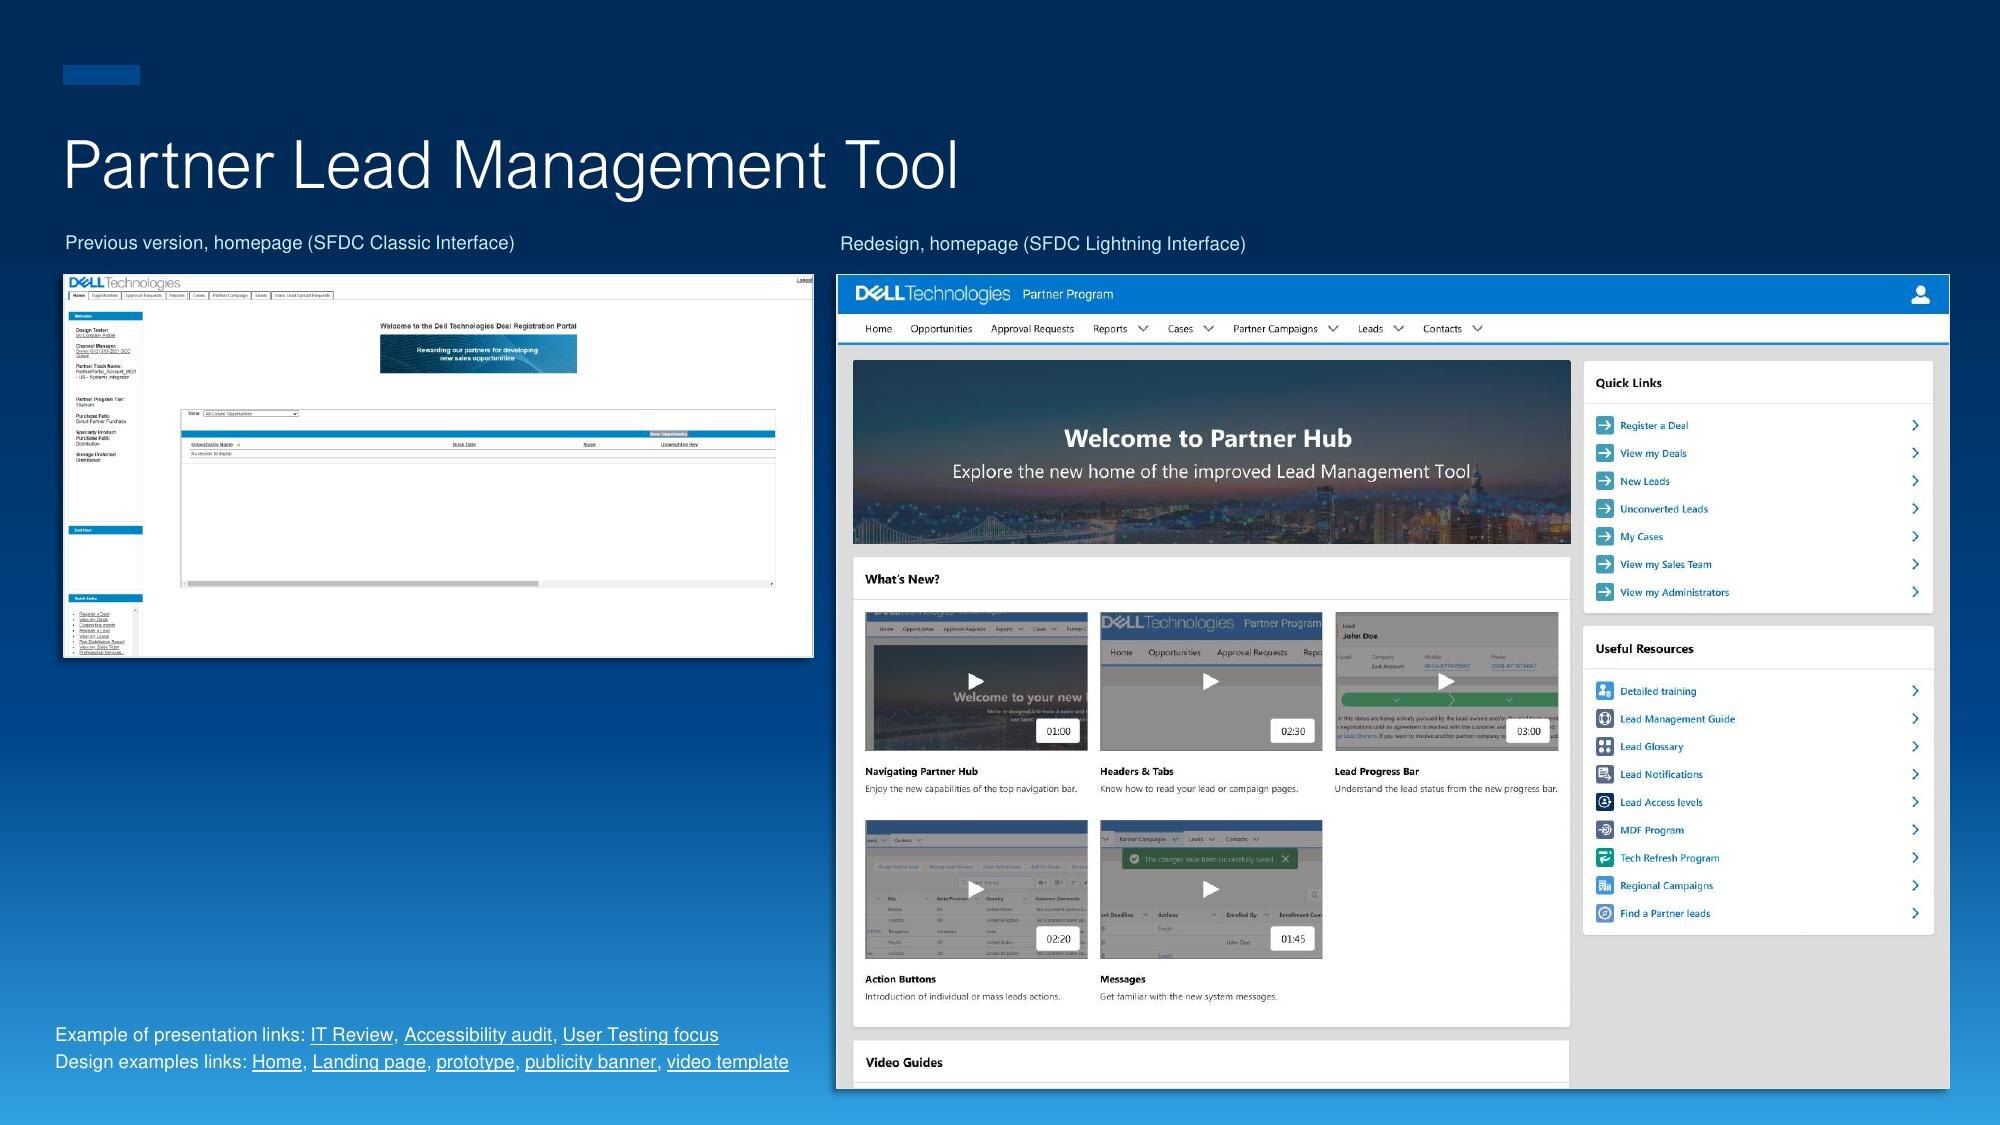Expand the Reports dropdown chevron
The image size is (2000, 1125).
[x=1143, y=329]
